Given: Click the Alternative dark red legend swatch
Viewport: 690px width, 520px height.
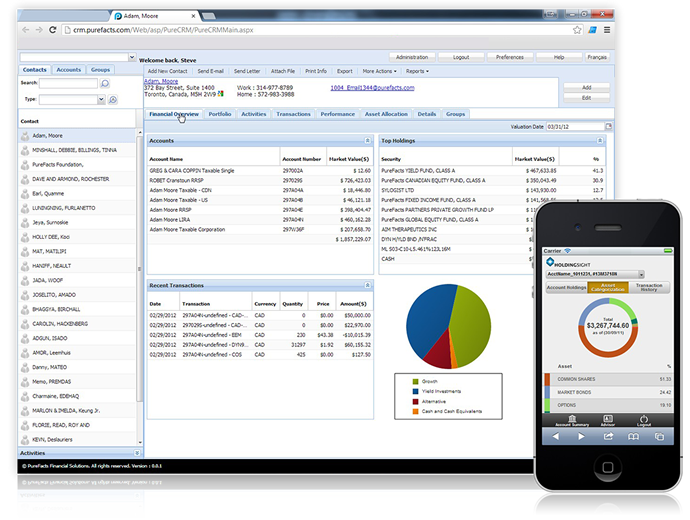Looking at the screenshot, I should [x=415, y=402].
